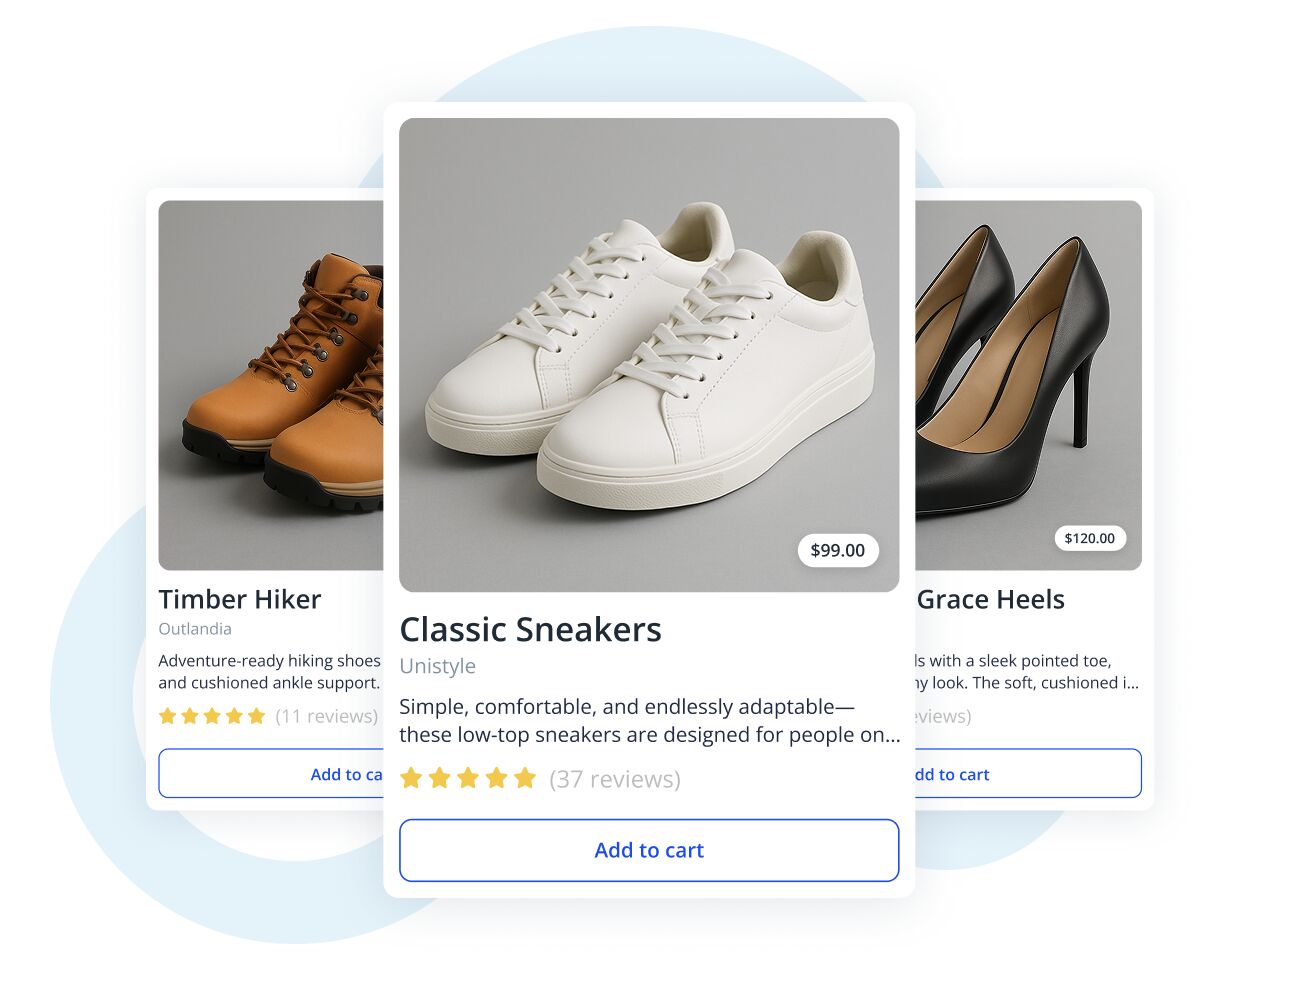Click first star on Classic Sneakers rating
The image size is (1300, 1000).
(411, 778)
